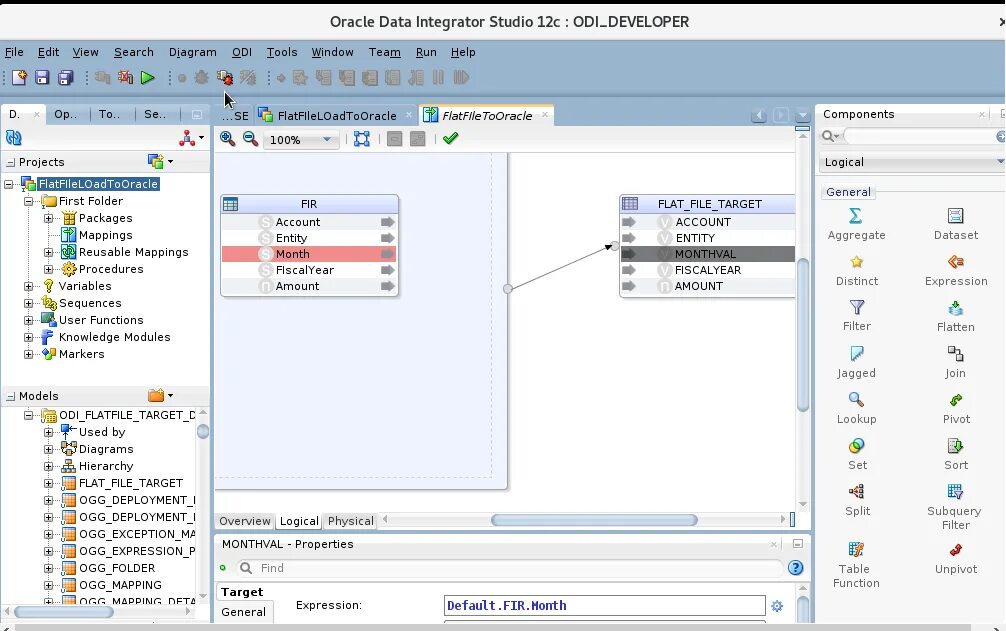The image size is (1006, 631).
Task: Open the Op.. navigator tab
Action: tap(65, 114)
